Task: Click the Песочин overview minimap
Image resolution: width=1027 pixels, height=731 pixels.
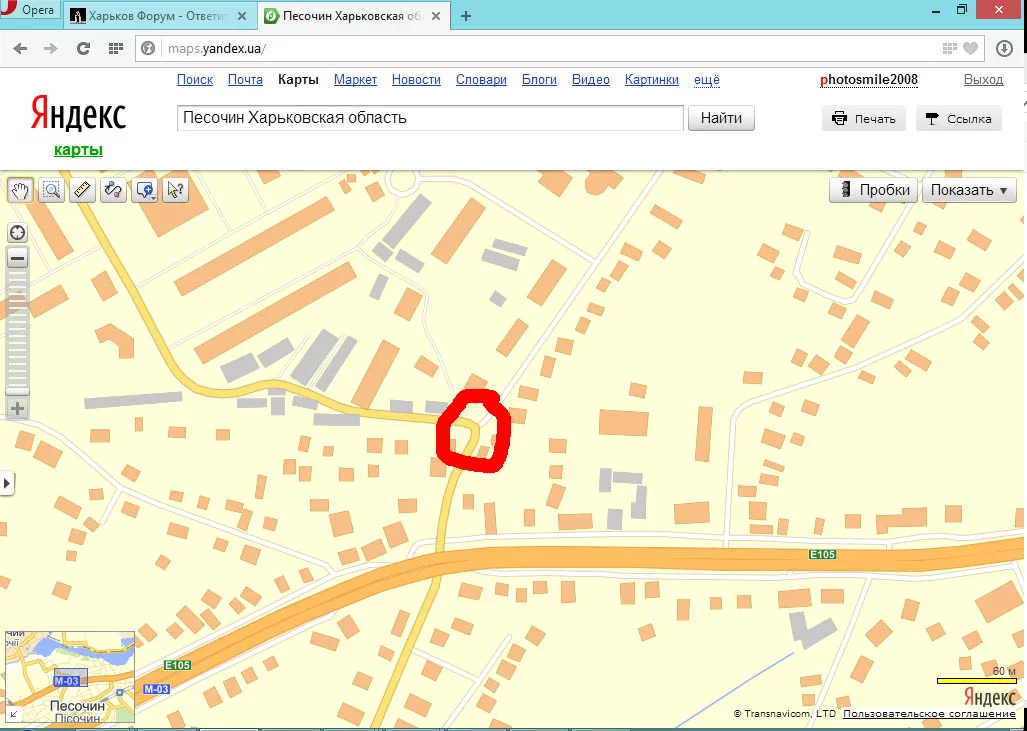Action: (x=69, y=677)
